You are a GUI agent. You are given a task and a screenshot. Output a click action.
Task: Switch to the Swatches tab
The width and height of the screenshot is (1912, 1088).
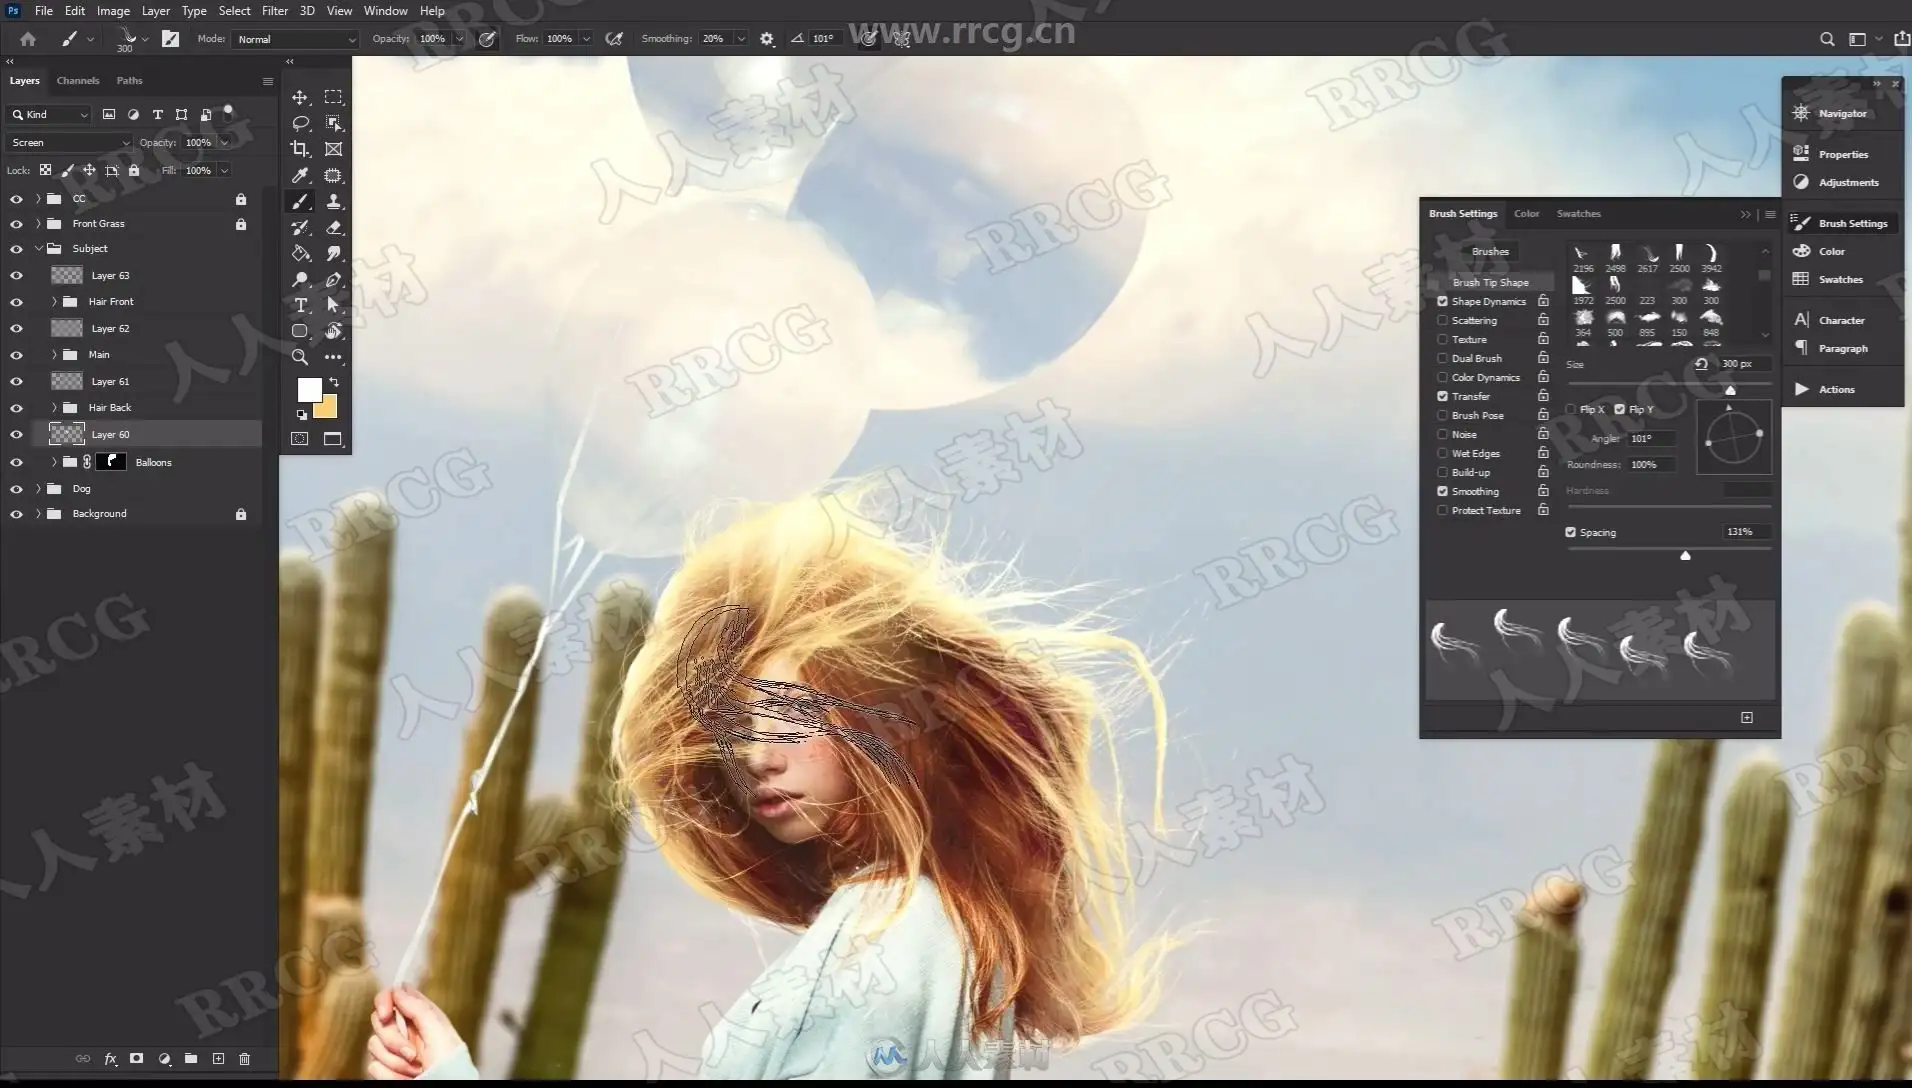tap(1578, 213)
